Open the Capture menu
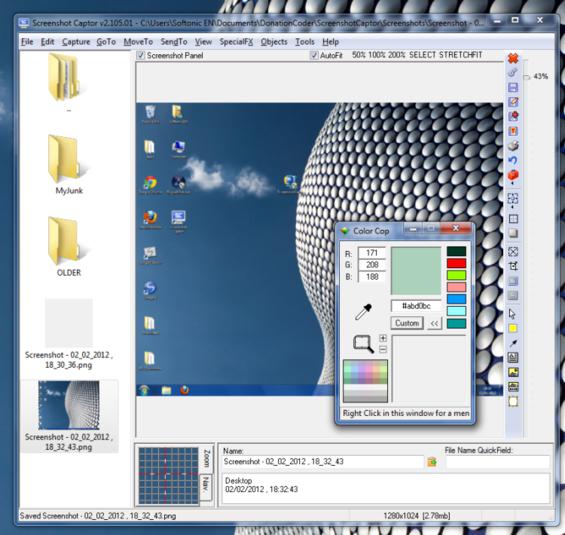 click(x=76, y=42)
